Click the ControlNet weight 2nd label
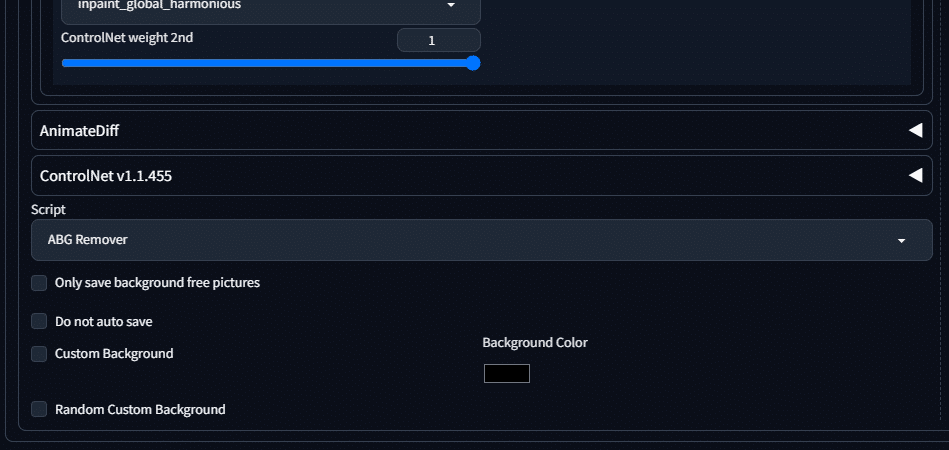This screenshot has width=949, height=450. [x=127, y=38]
